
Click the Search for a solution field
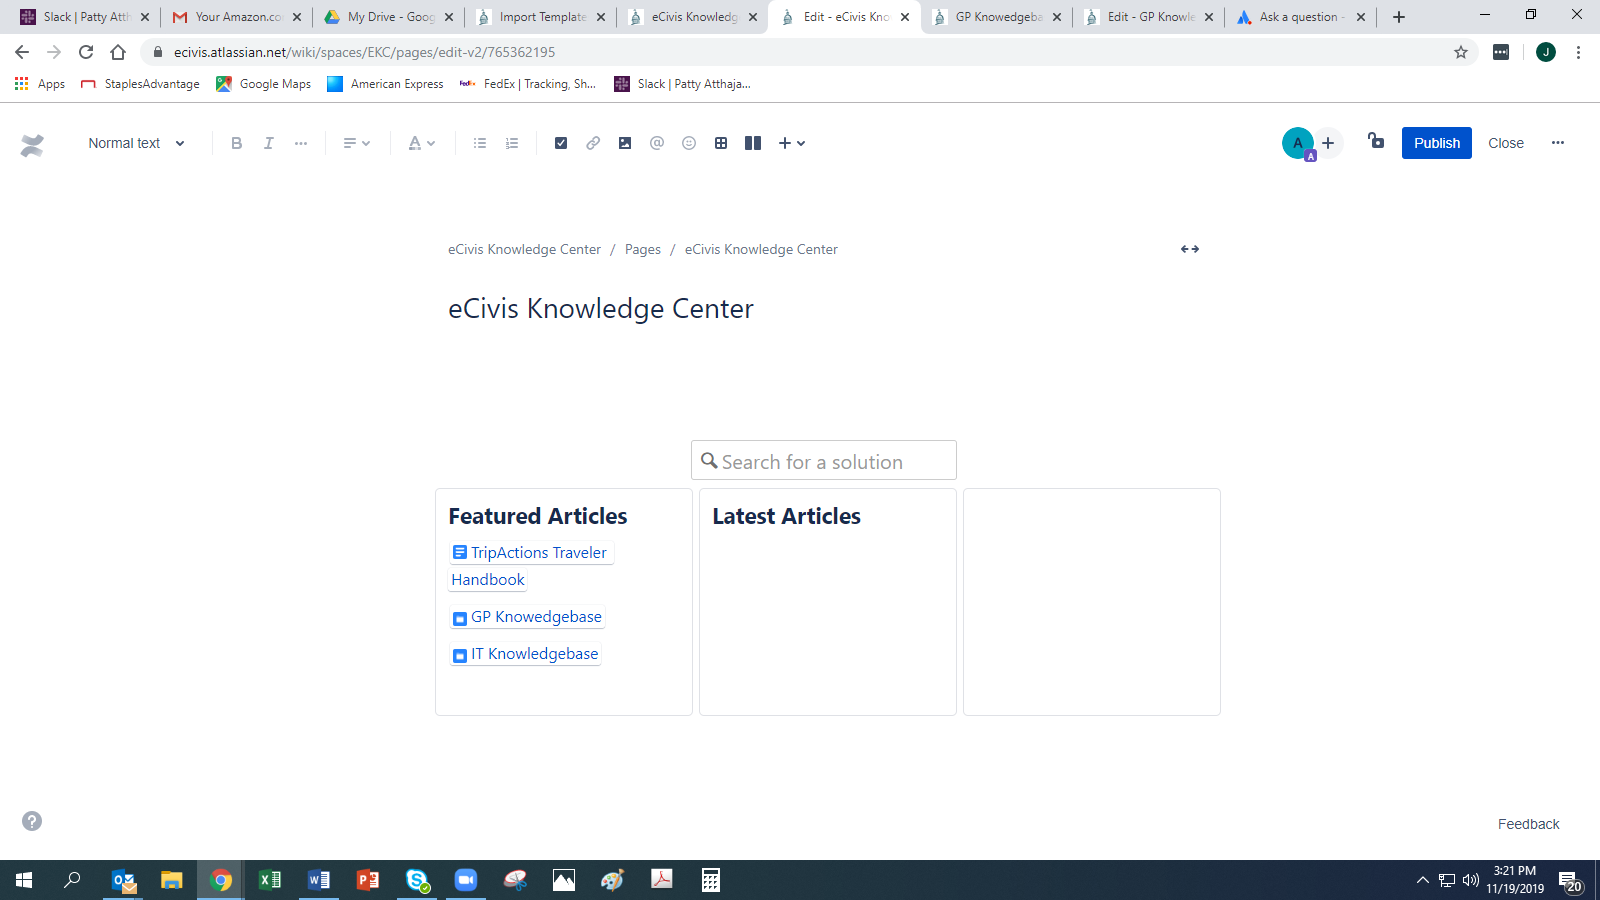pos(824,460)
